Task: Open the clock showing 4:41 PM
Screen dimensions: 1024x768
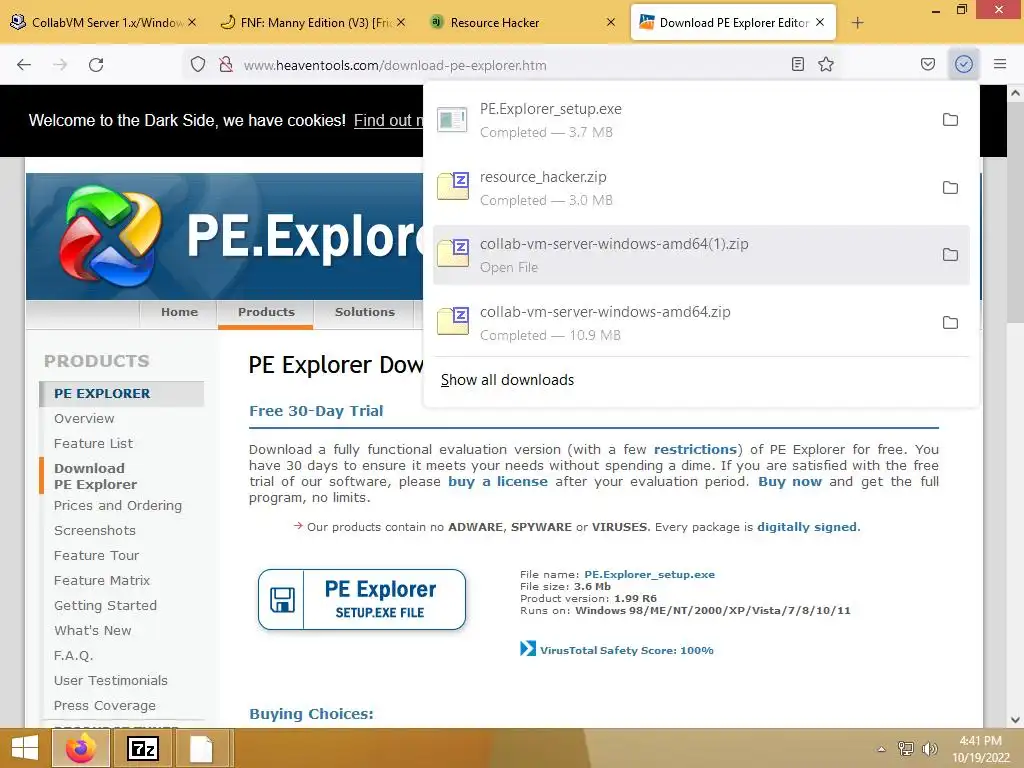Action: 980,749
